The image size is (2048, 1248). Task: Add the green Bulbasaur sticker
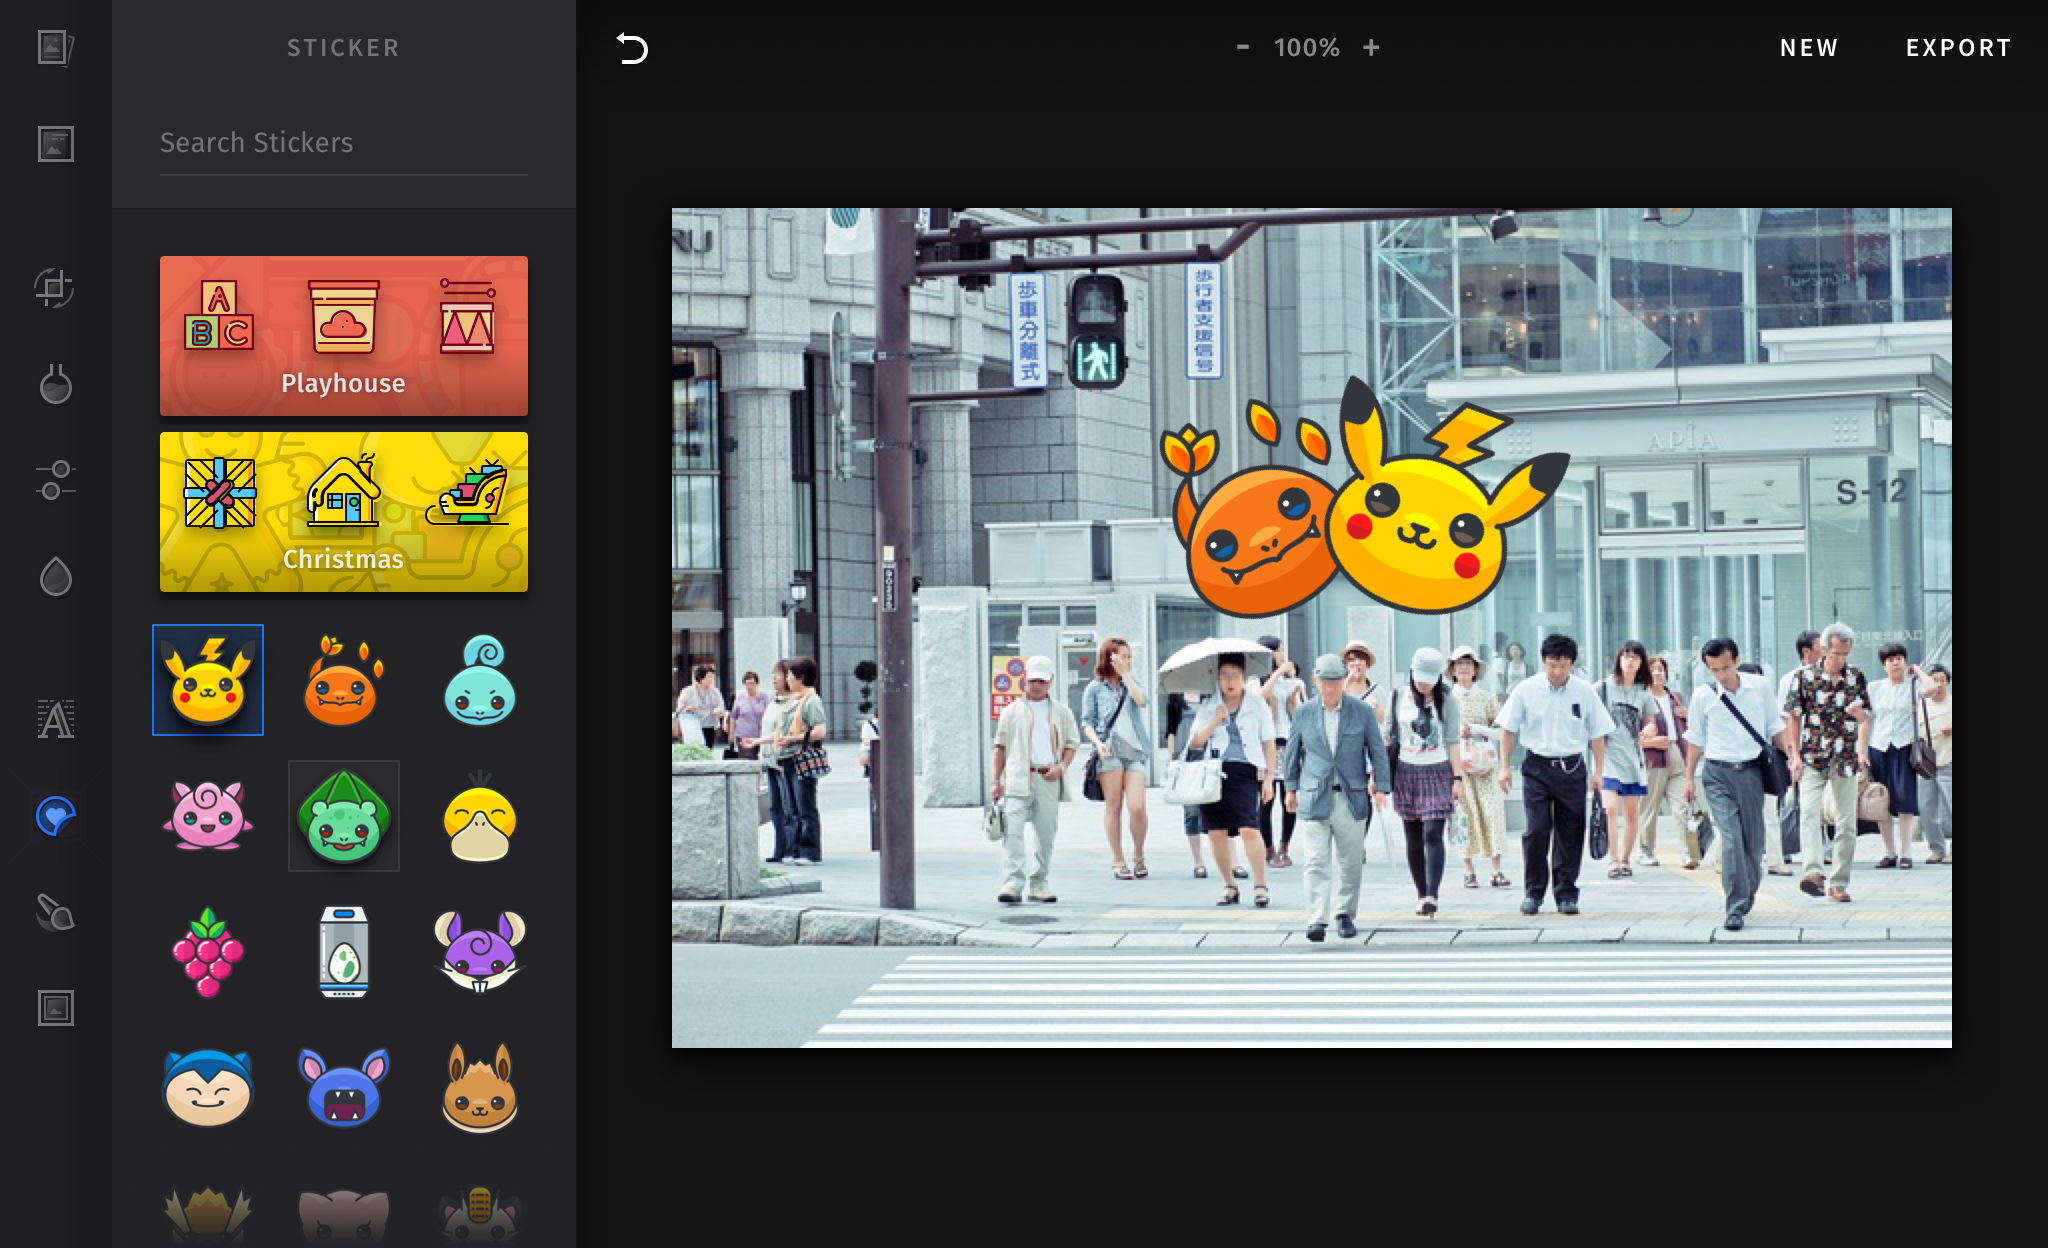tap(343, 816)
